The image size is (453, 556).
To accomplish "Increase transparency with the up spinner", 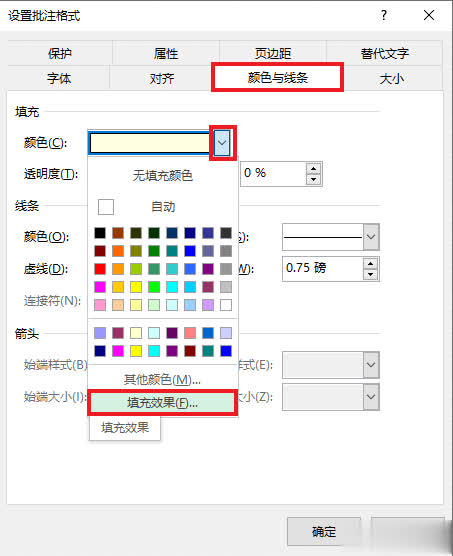I will pos(313,168).
